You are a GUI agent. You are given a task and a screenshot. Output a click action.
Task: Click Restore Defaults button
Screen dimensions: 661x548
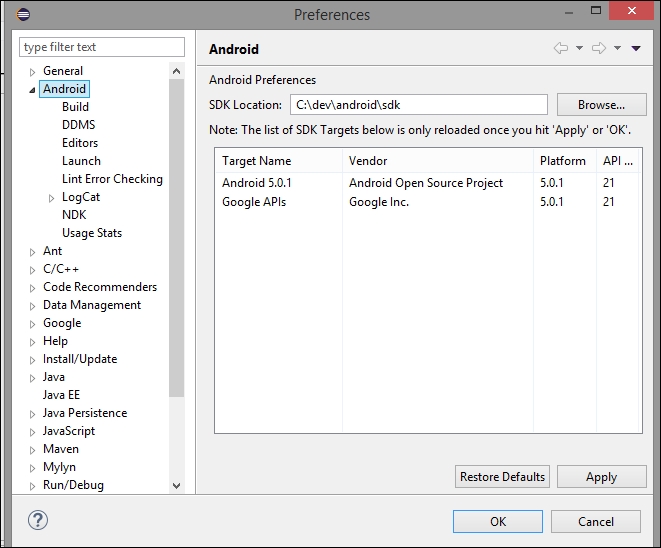pos(502,477)
